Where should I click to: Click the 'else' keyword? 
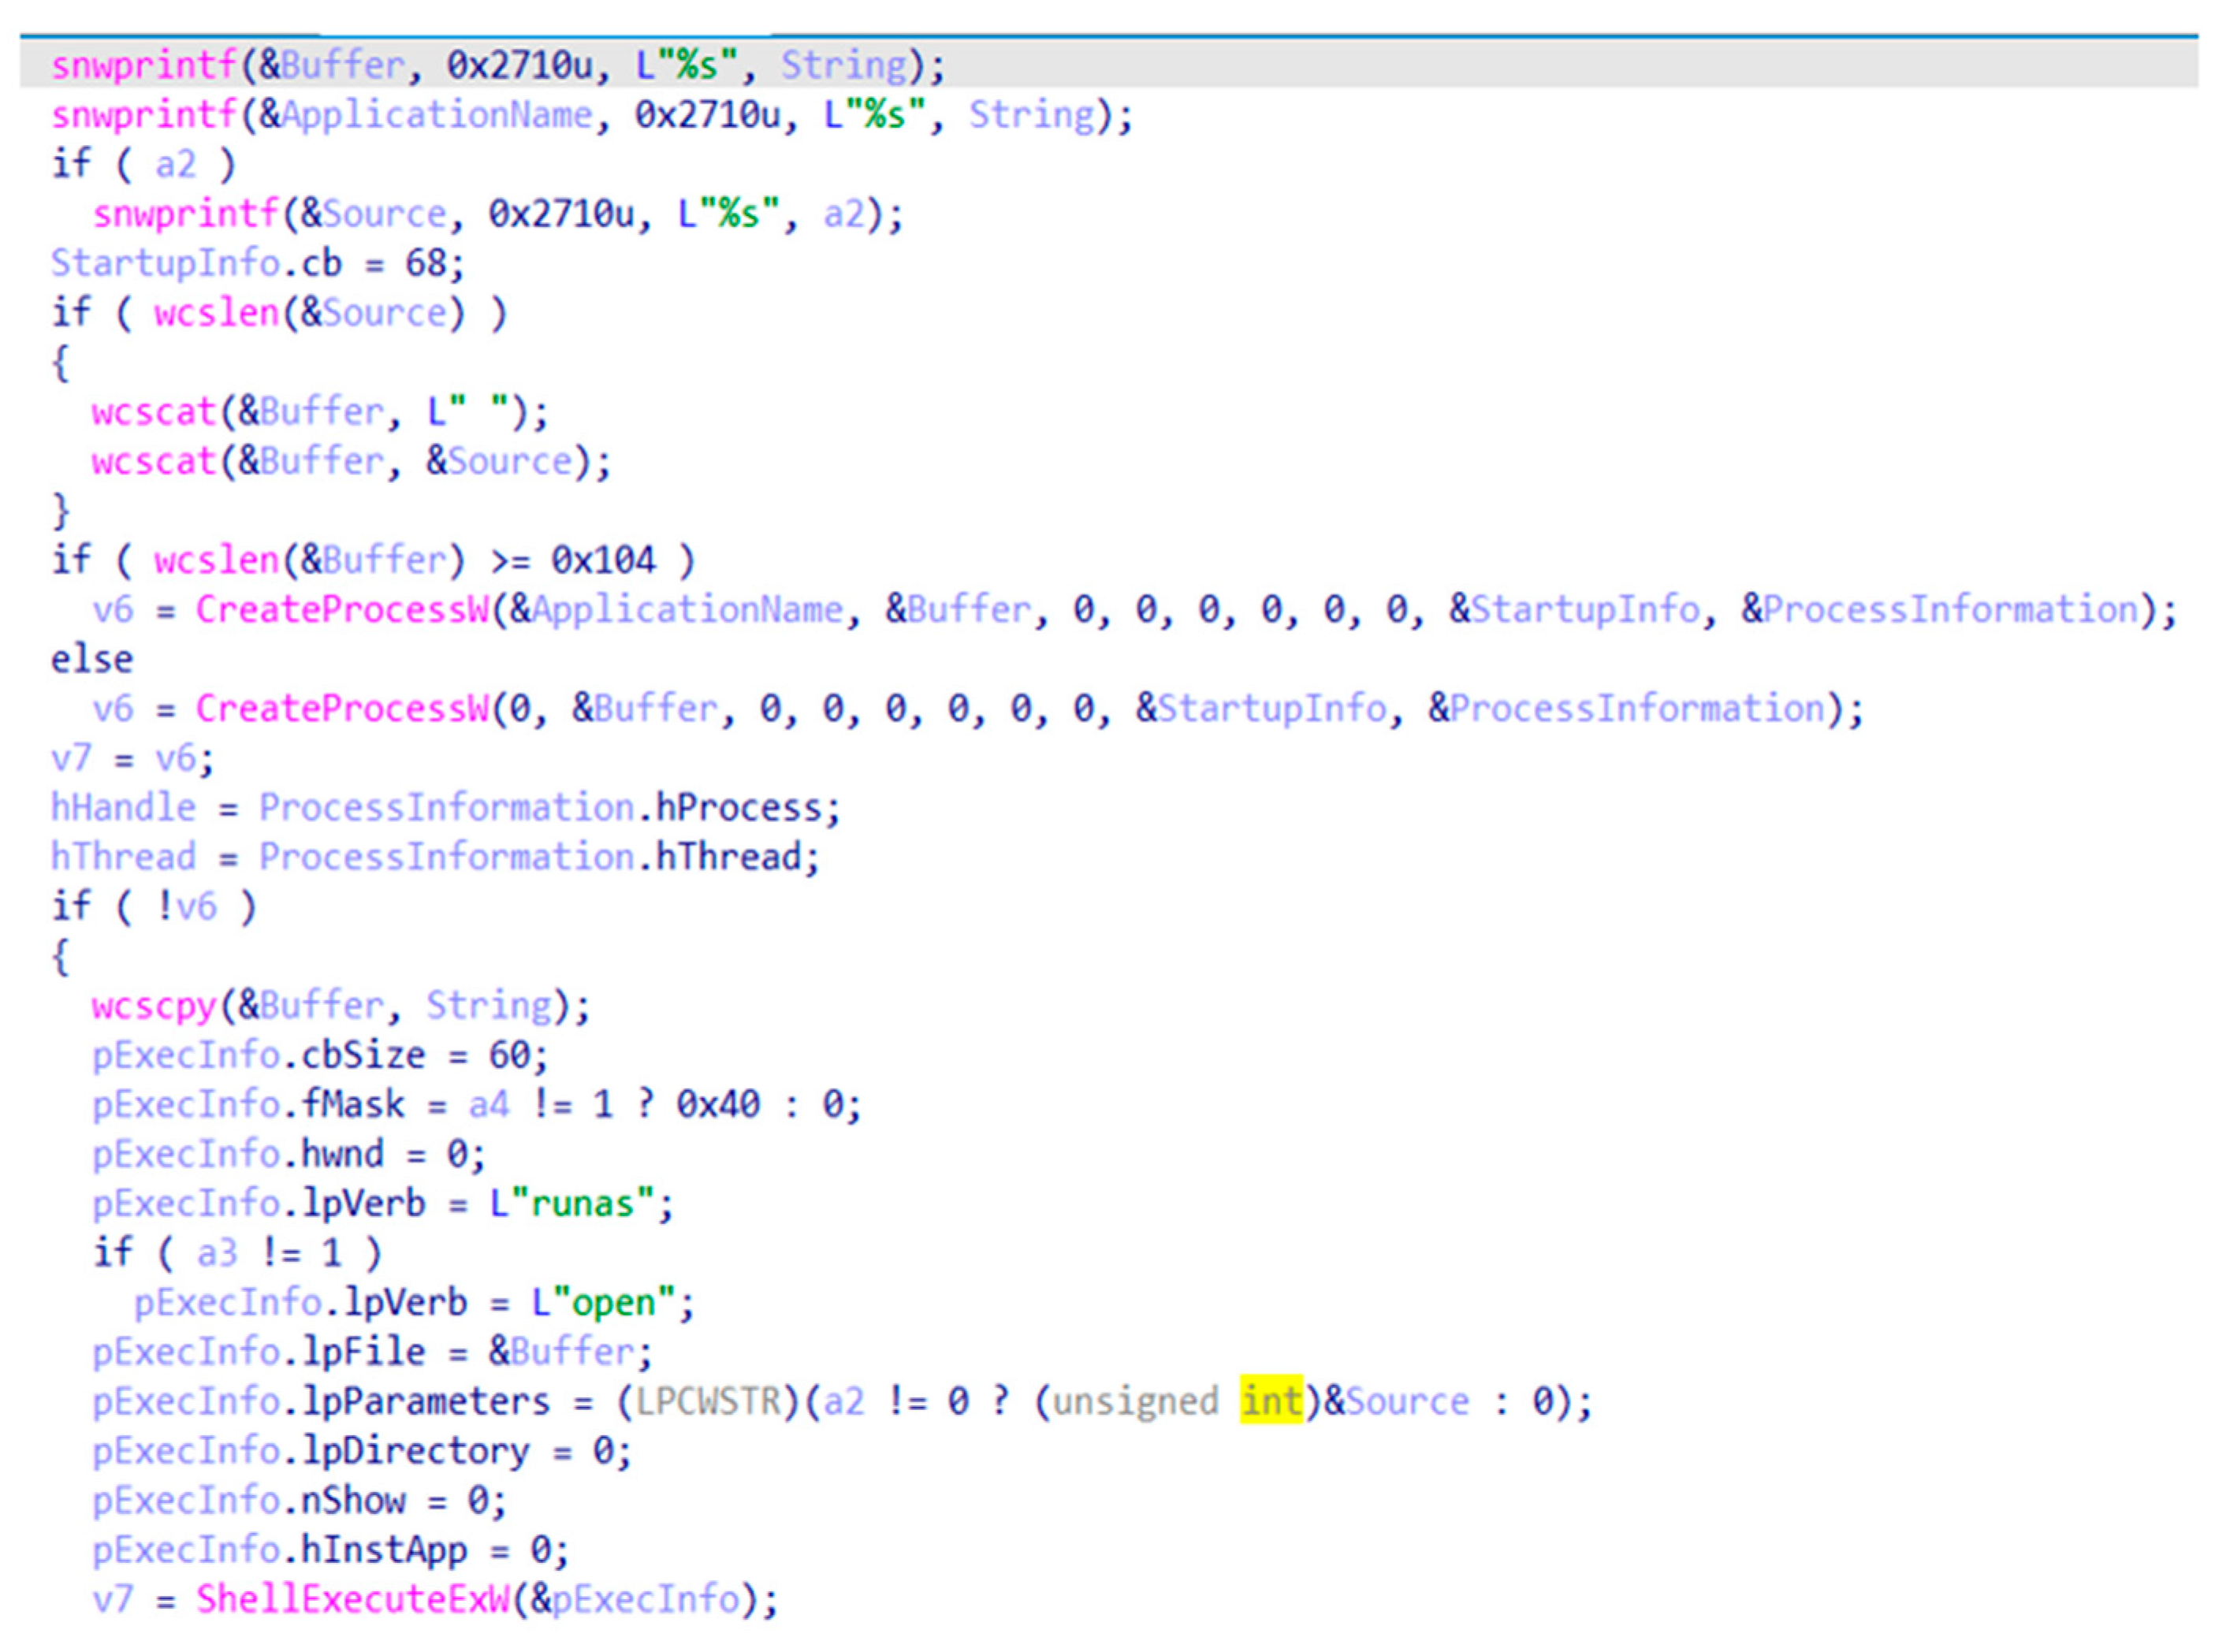coord(92,660)
